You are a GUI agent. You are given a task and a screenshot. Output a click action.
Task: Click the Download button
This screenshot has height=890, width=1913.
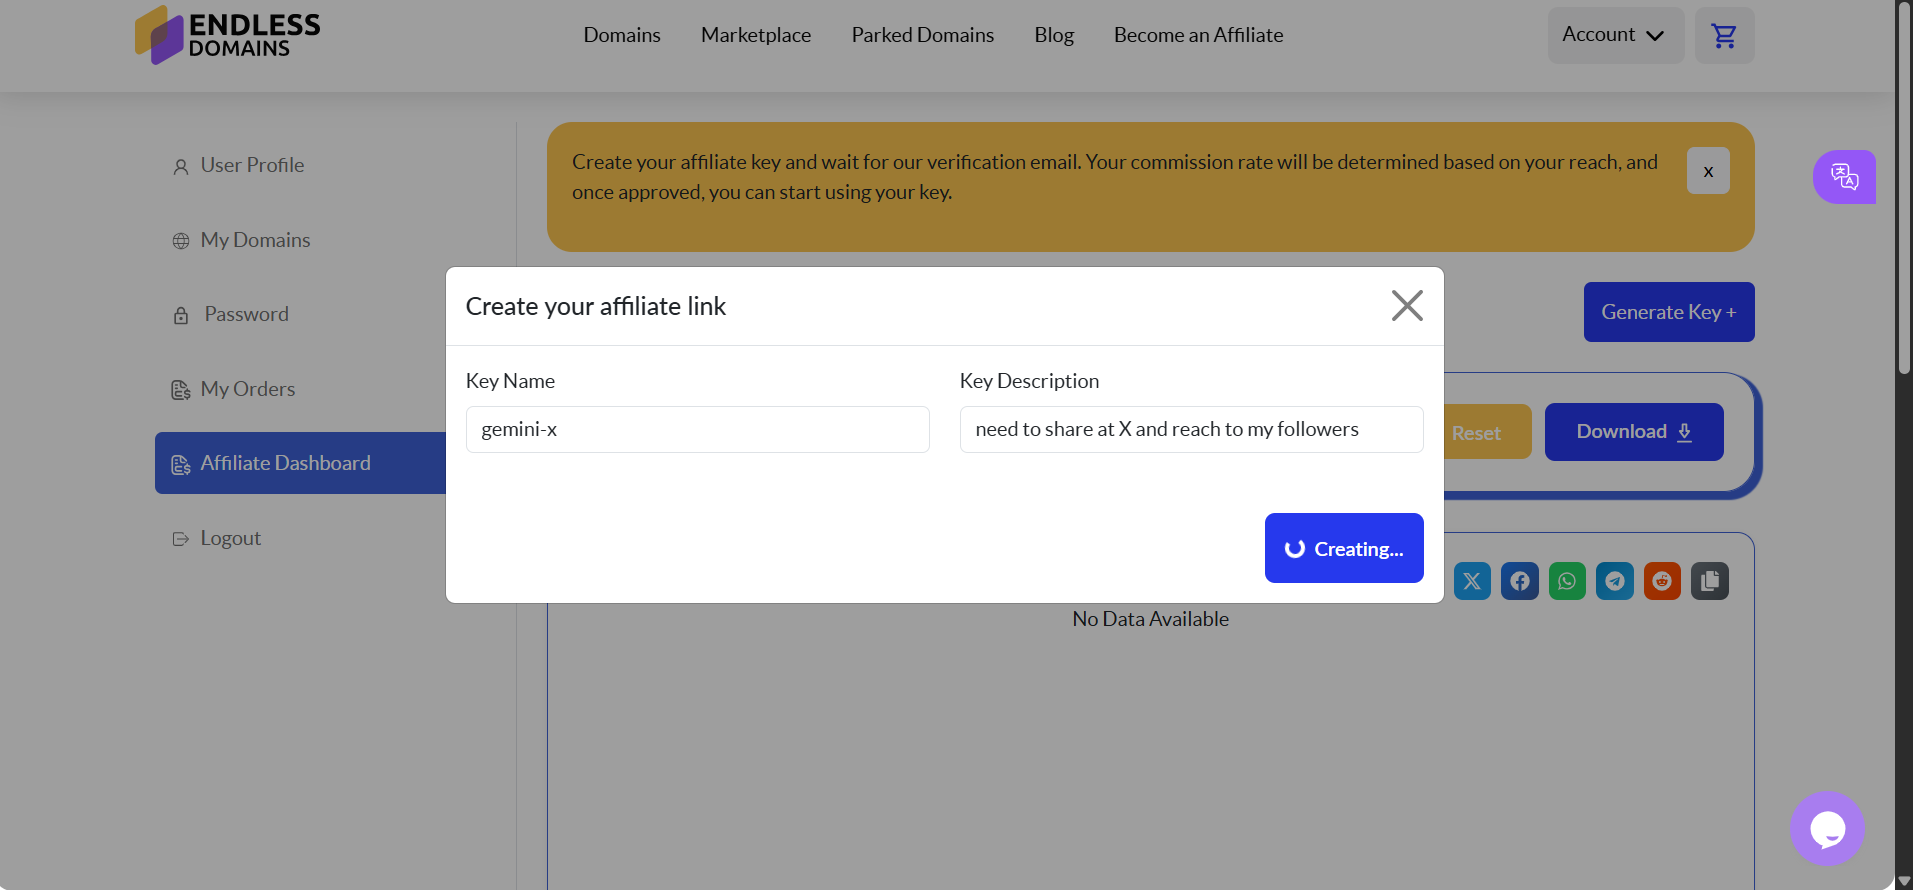[x=1633, y=432]
